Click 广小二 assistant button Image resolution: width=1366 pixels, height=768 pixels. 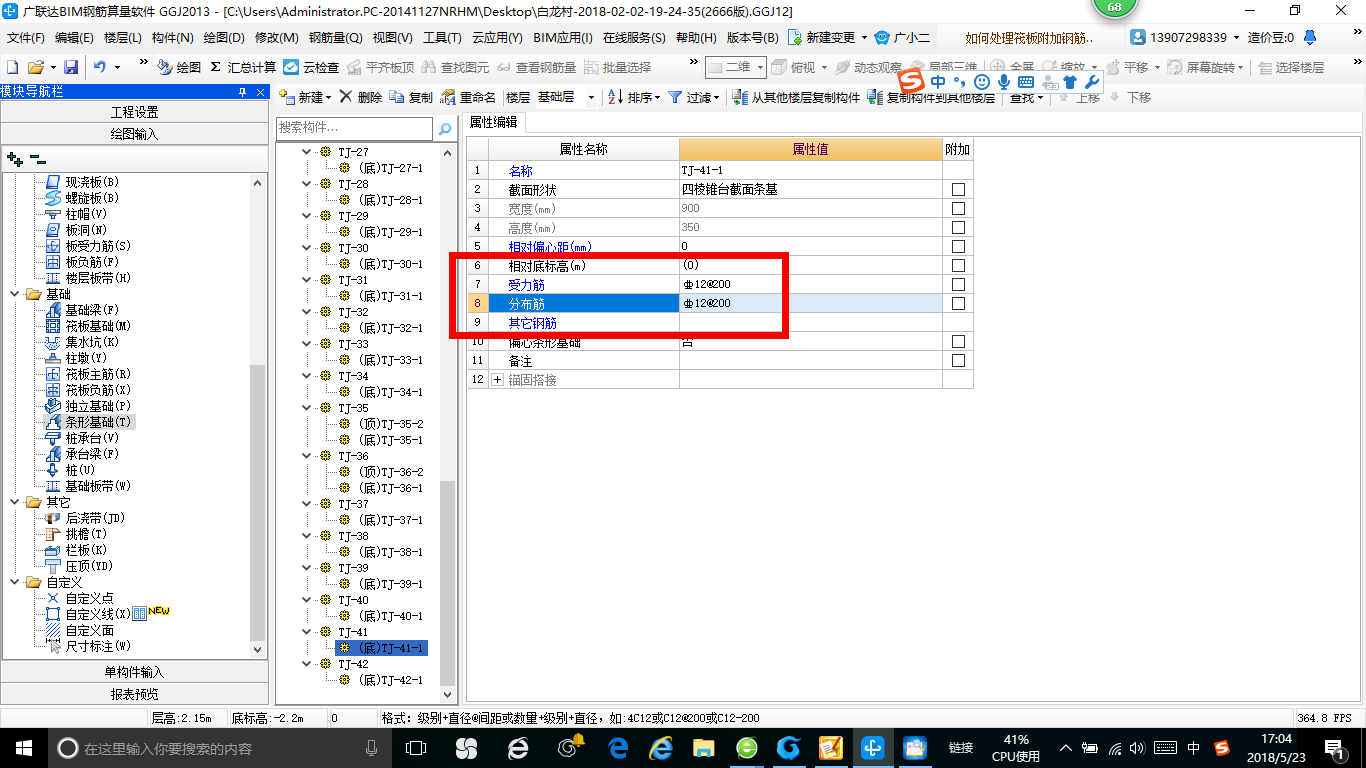902,38
